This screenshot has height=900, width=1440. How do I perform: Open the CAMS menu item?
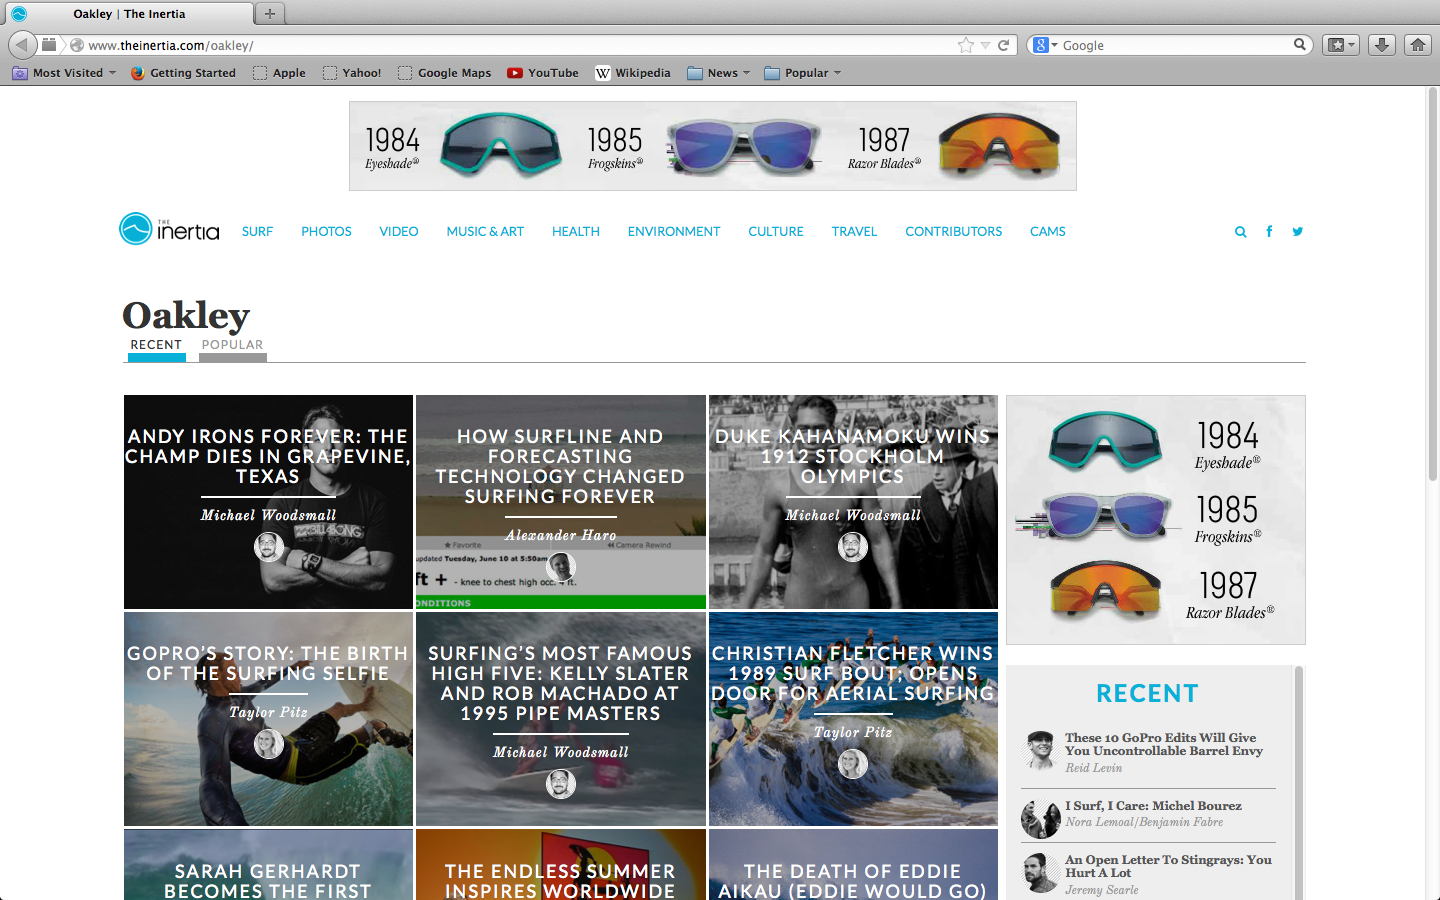pos(1048,231)
